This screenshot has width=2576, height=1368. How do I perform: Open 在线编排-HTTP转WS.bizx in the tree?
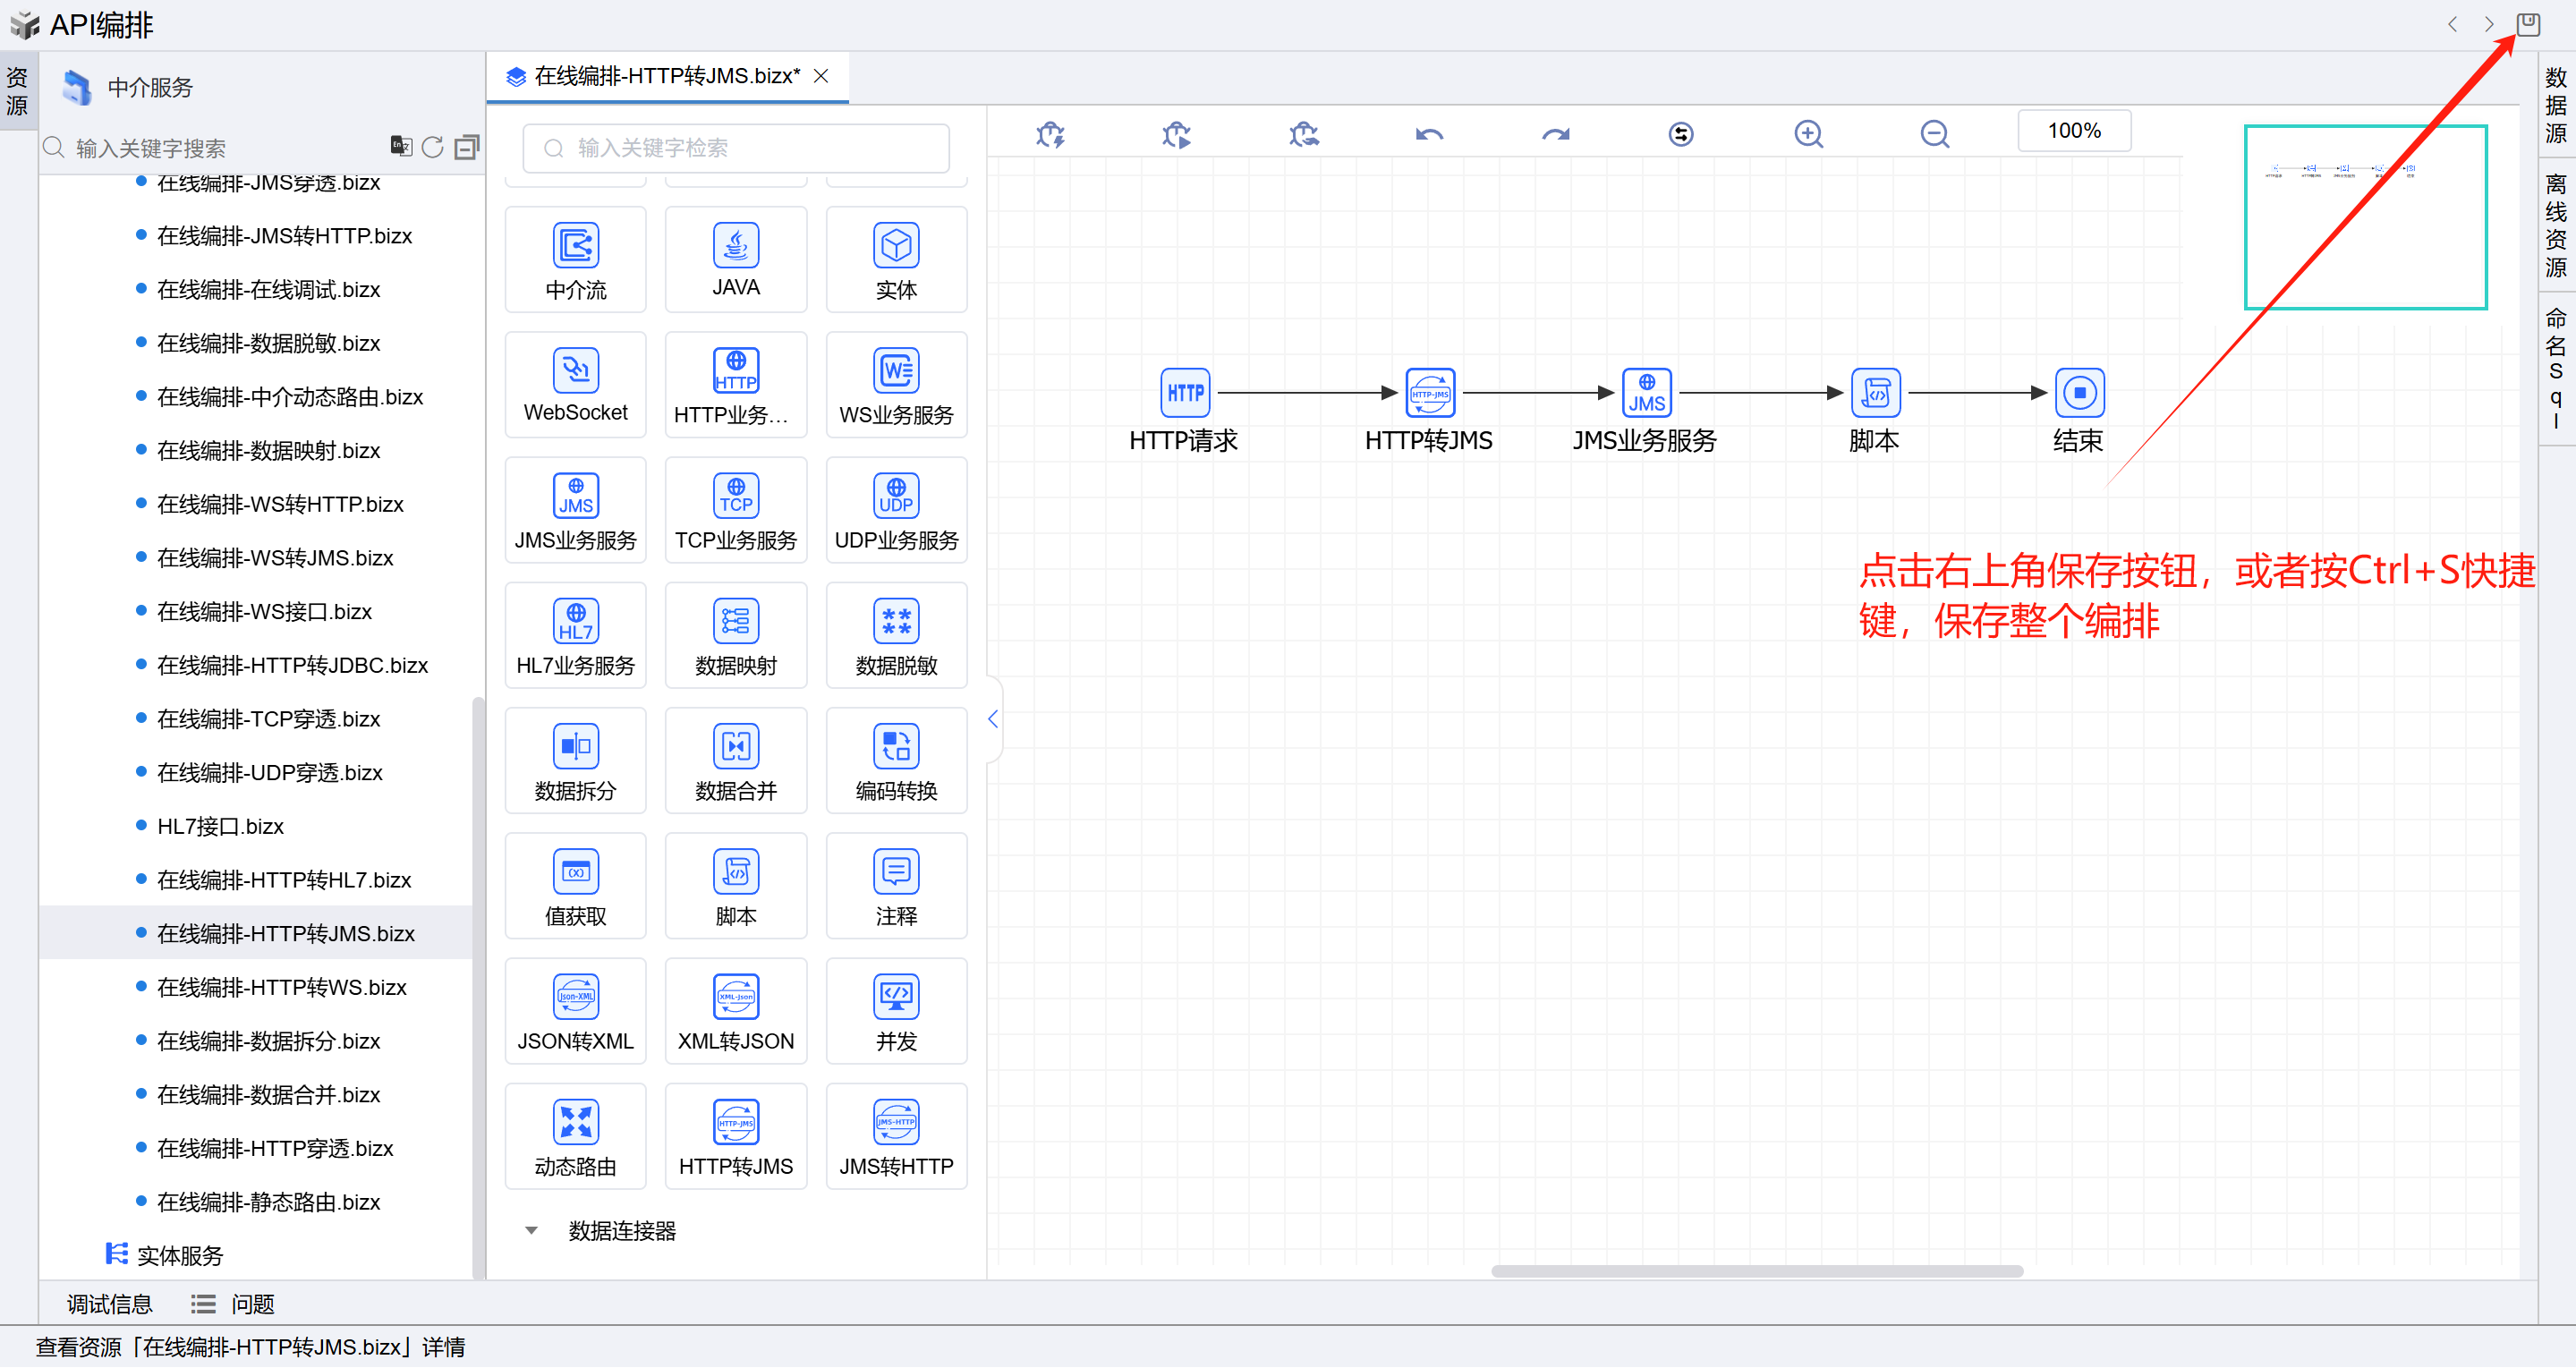(281, 987)
